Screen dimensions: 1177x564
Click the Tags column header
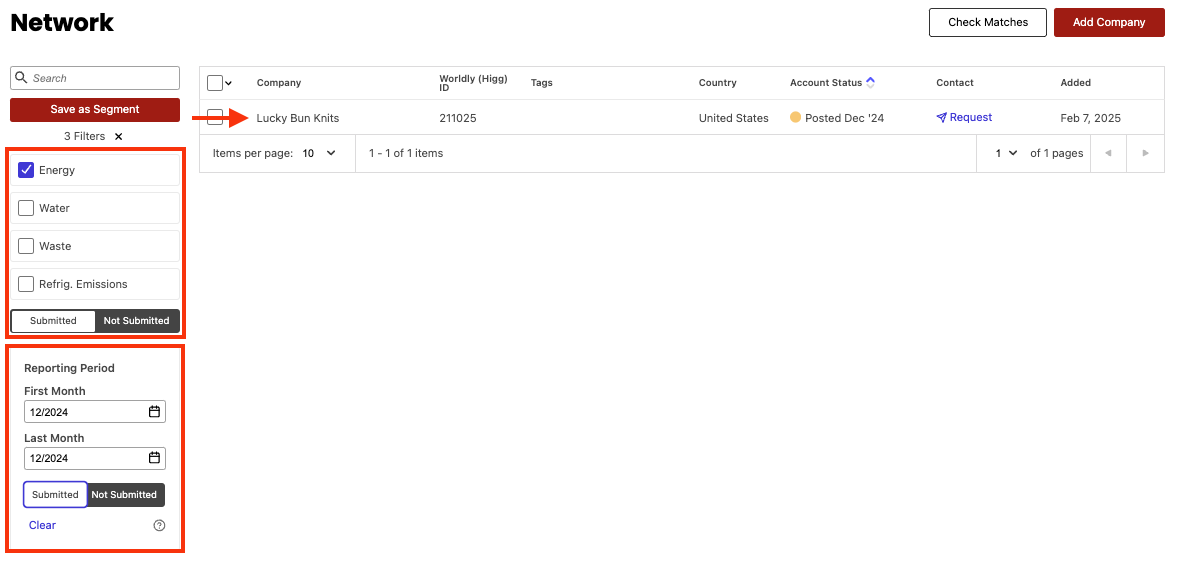[x=541, y=83]
